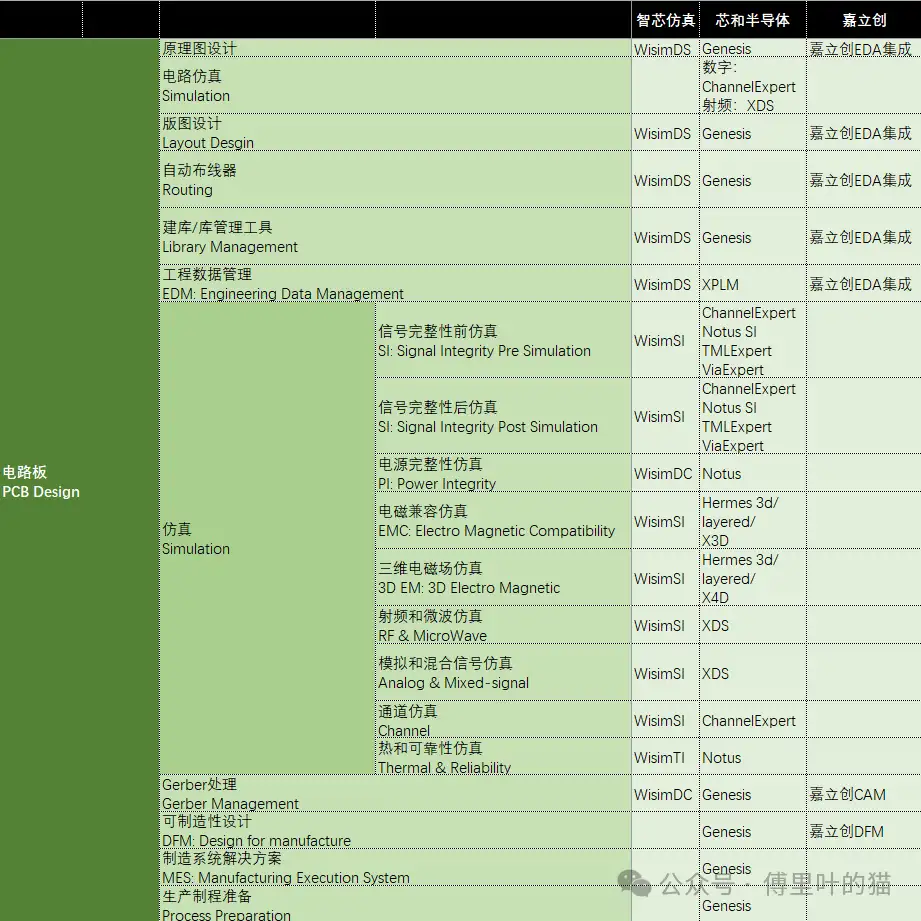Click 嘉立创EDA集成 in the EDM row
921x921 pixels.
[x=863, y=284]
